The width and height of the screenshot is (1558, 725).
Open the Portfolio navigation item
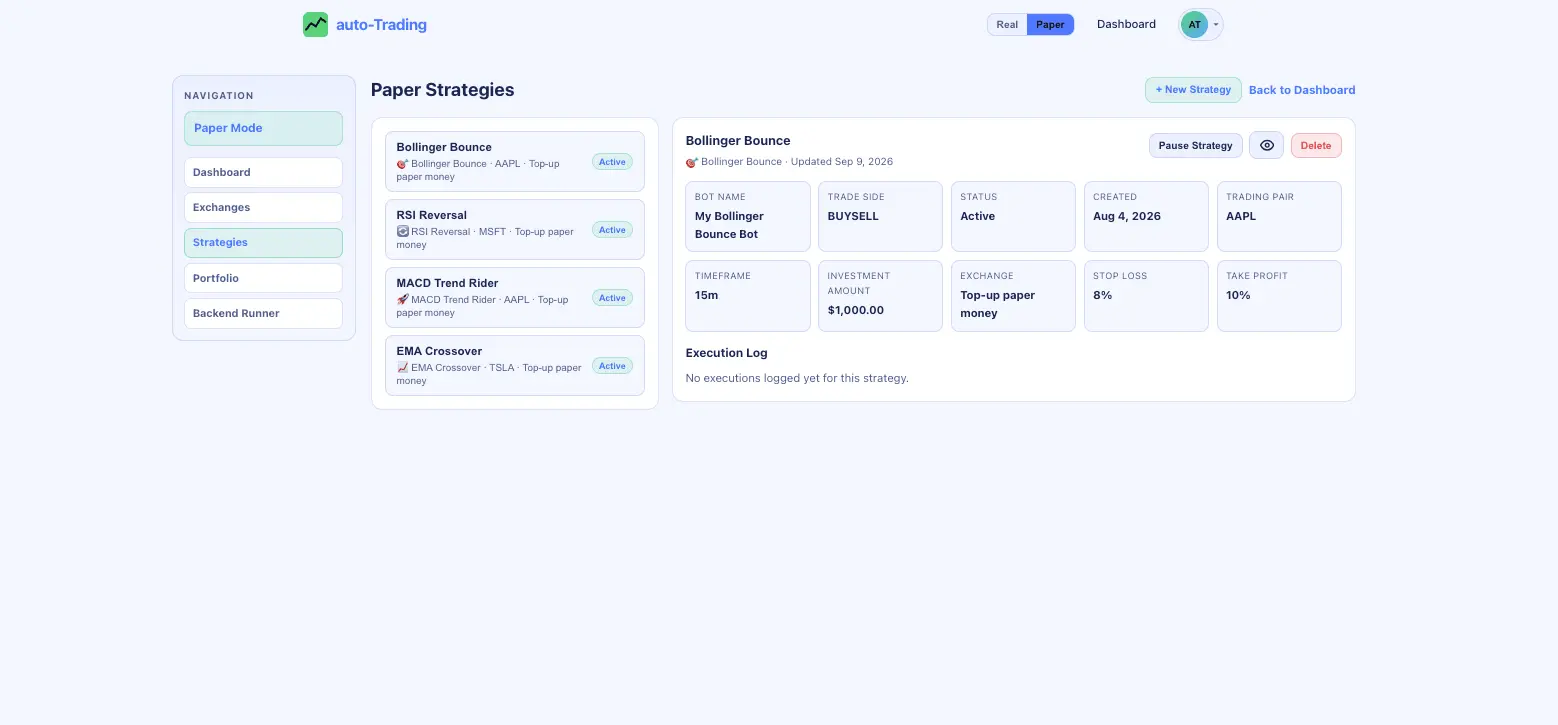[263, 278]
